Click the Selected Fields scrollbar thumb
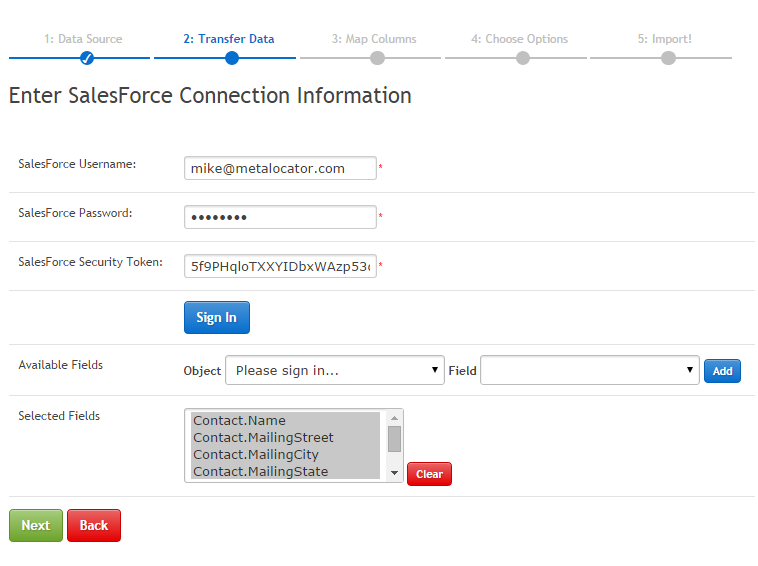Screen dimensions: 758x566 tap(394, 439)
